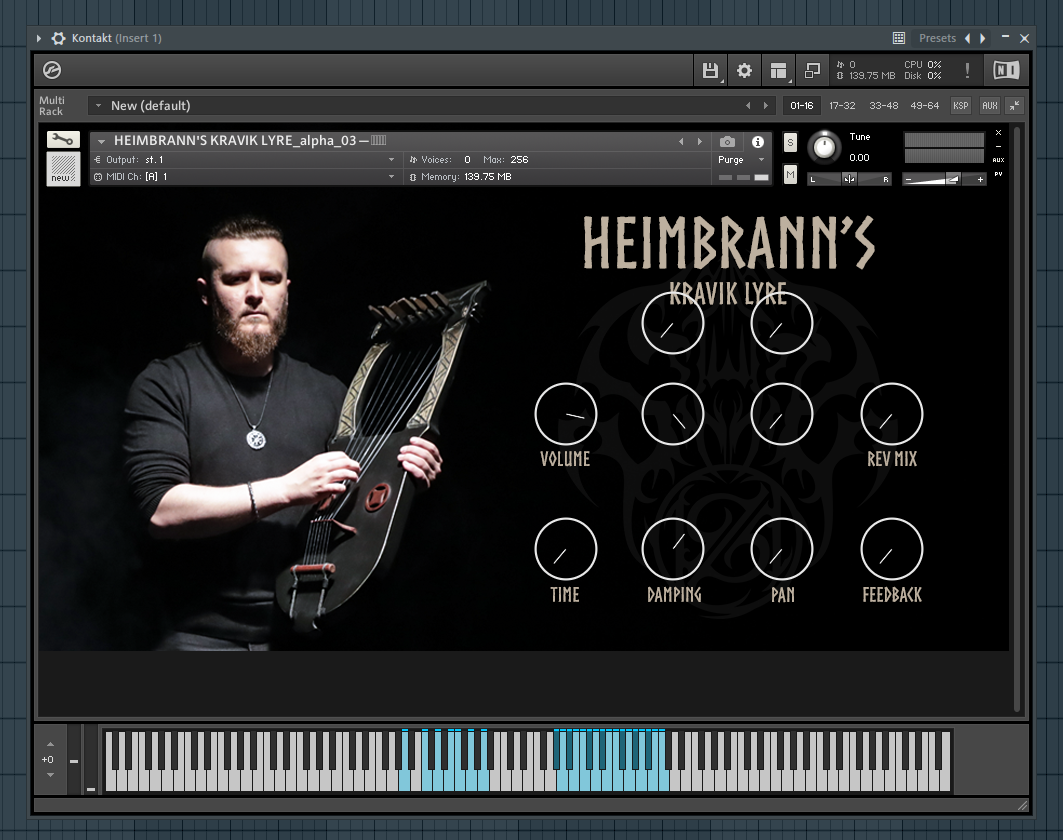
Task: Click the wrench icon to edit the instrument
Action: [63, 140]
